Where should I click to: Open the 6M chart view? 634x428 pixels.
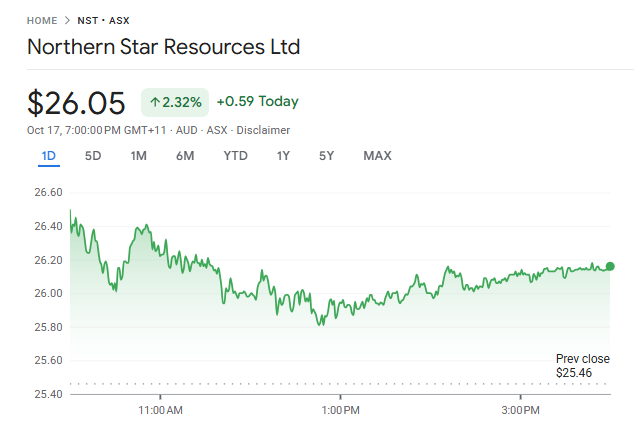pyautogui.click(x=184, y=155)
